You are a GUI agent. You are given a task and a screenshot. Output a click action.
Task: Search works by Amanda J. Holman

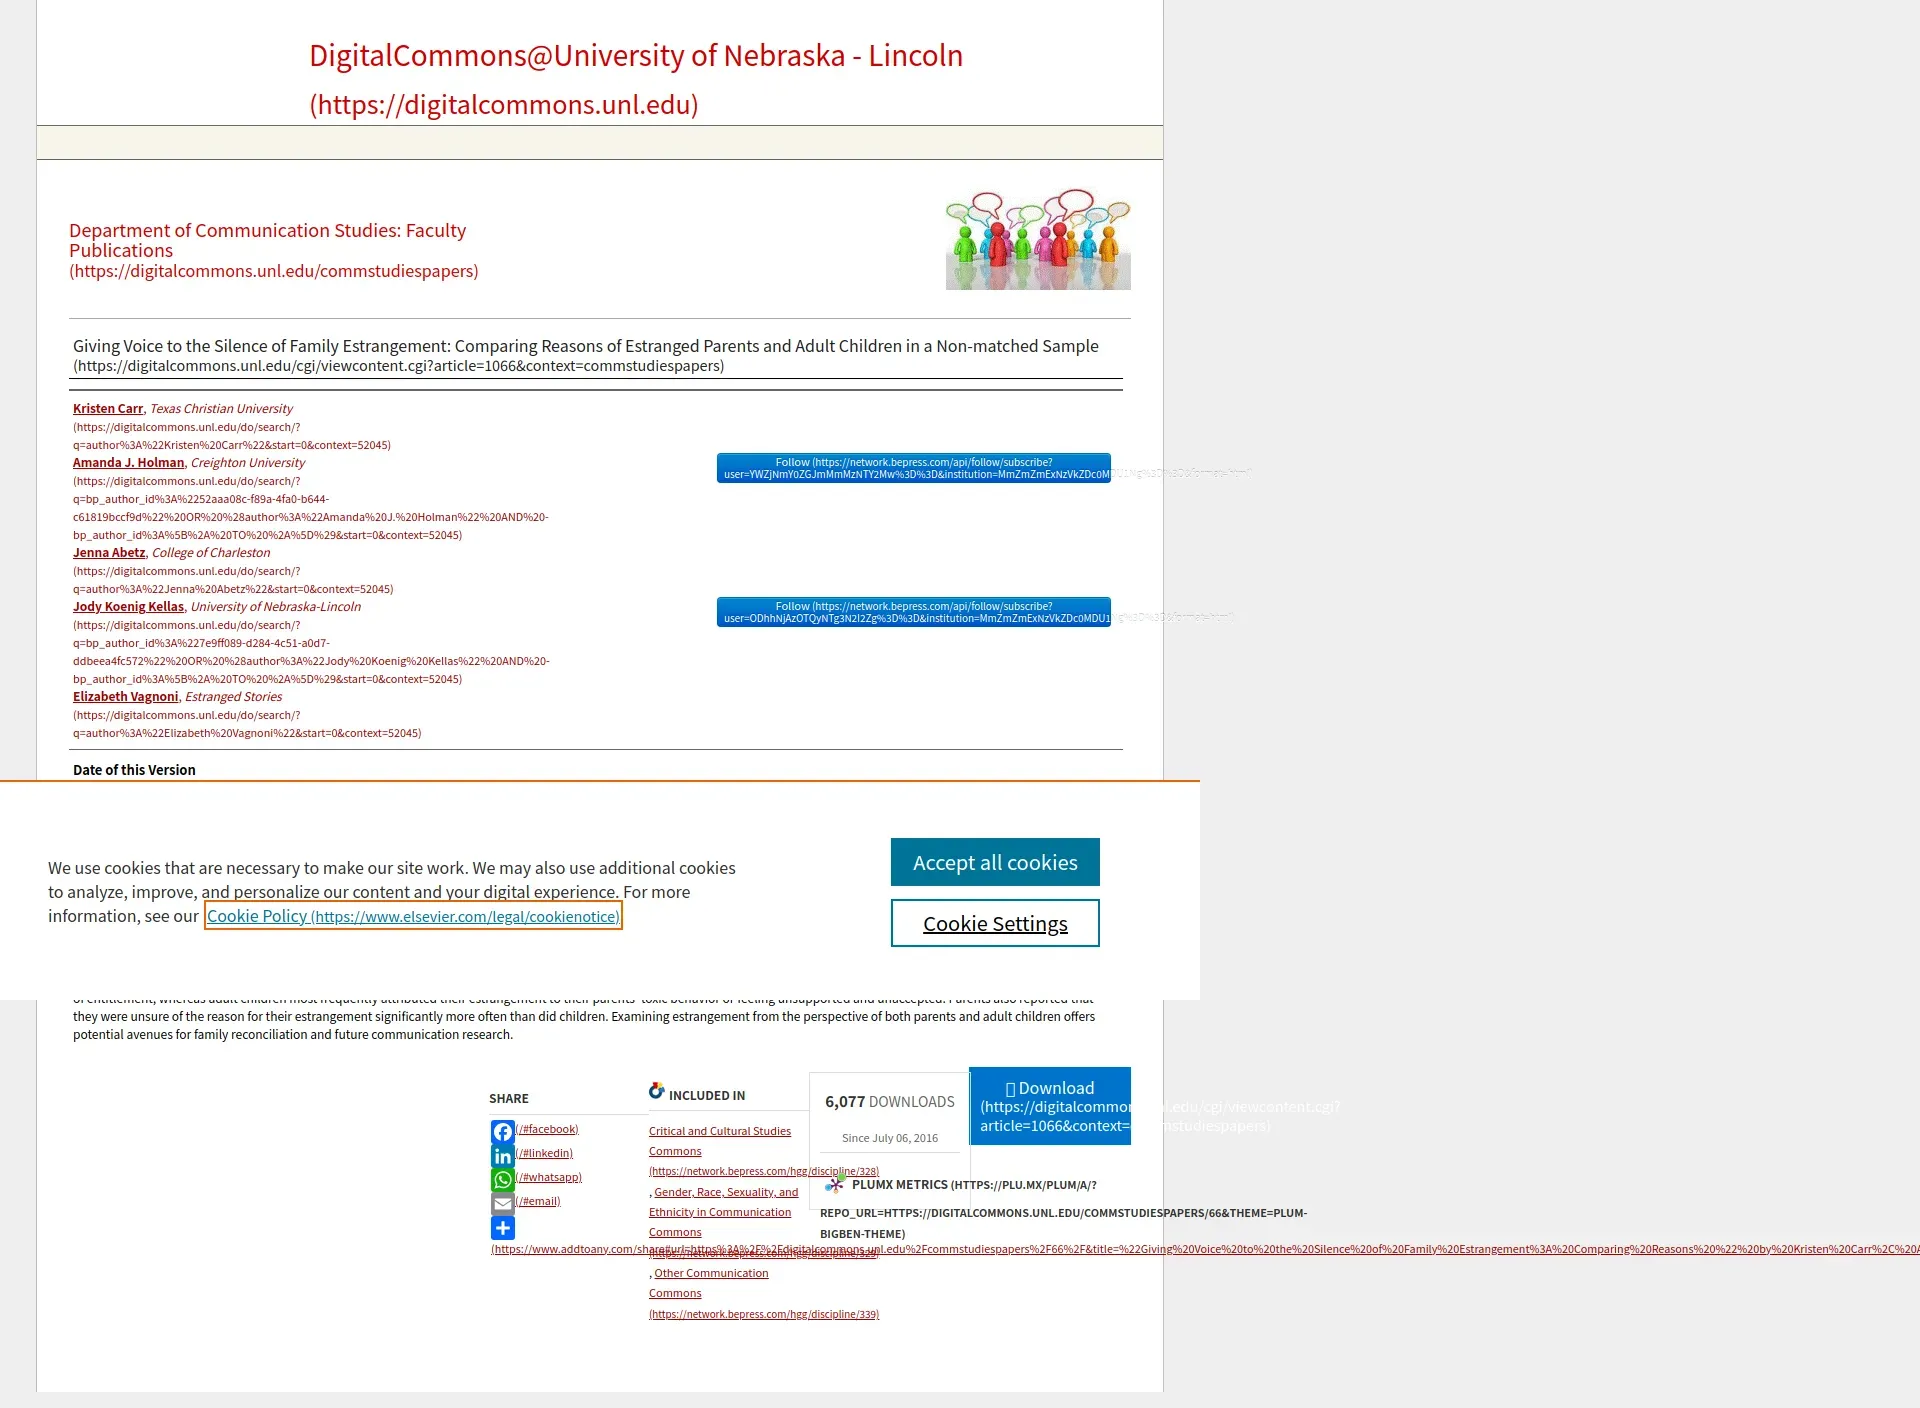tap(128, 462)
